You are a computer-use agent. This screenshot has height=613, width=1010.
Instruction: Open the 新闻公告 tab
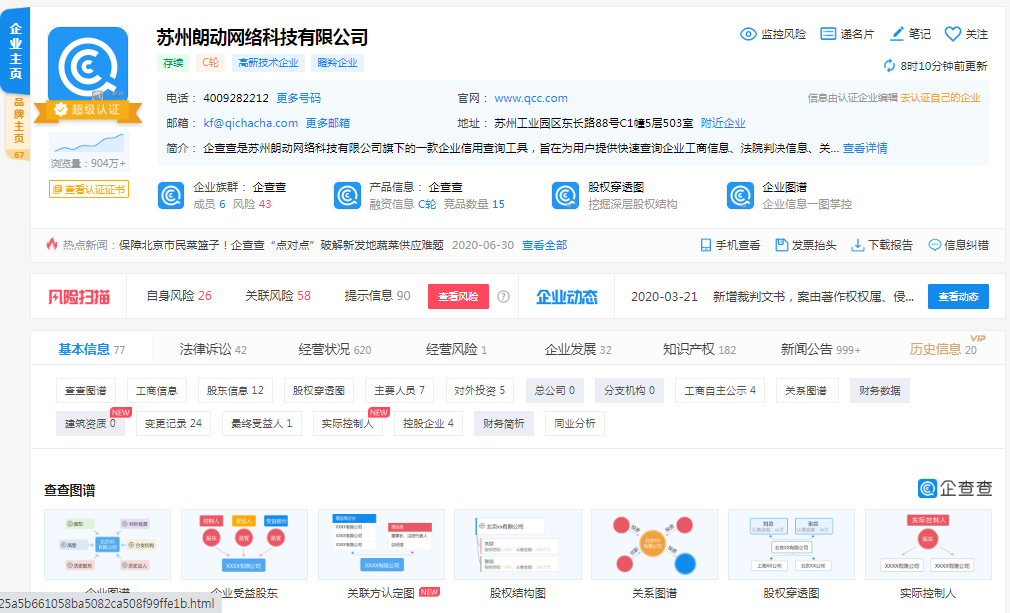(x=821, y=350)
